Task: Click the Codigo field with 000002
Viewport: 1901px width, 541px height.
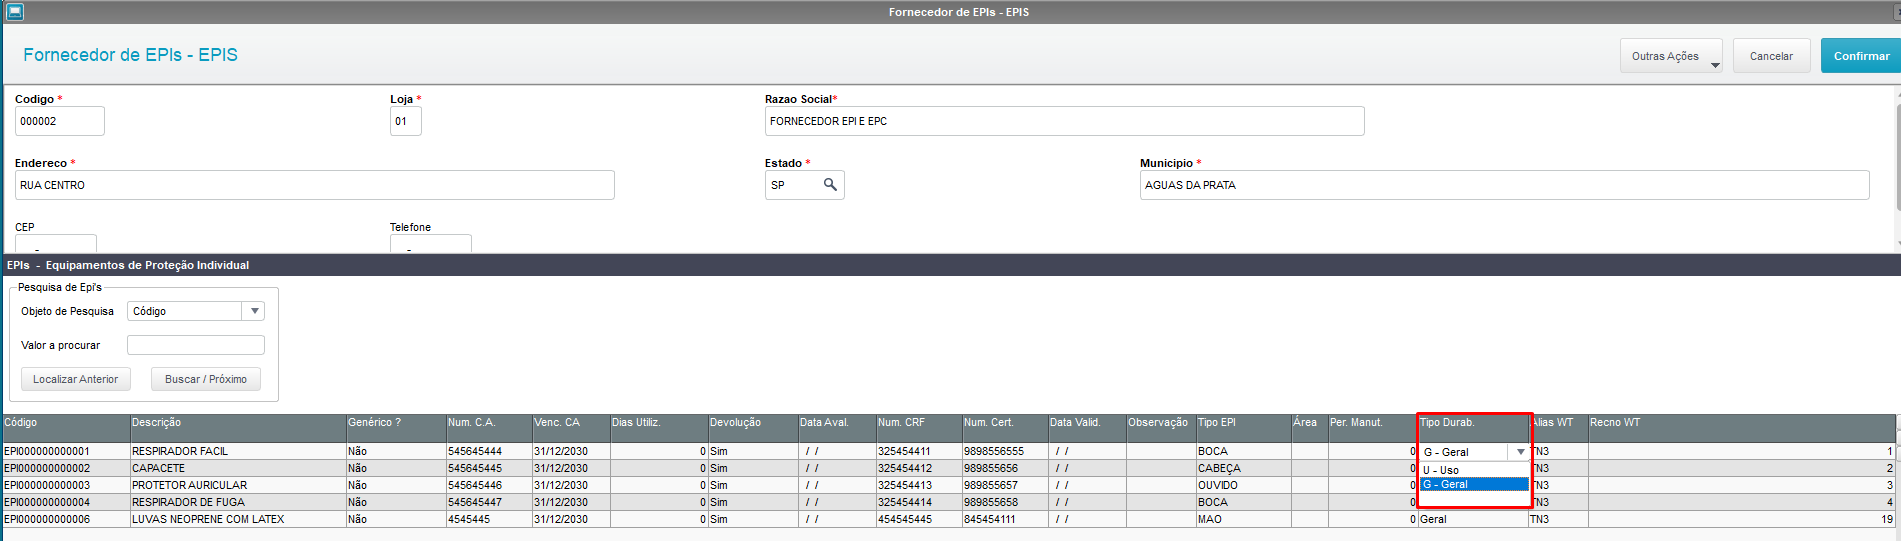Action: pyautogui.click(x=60, y=121)
